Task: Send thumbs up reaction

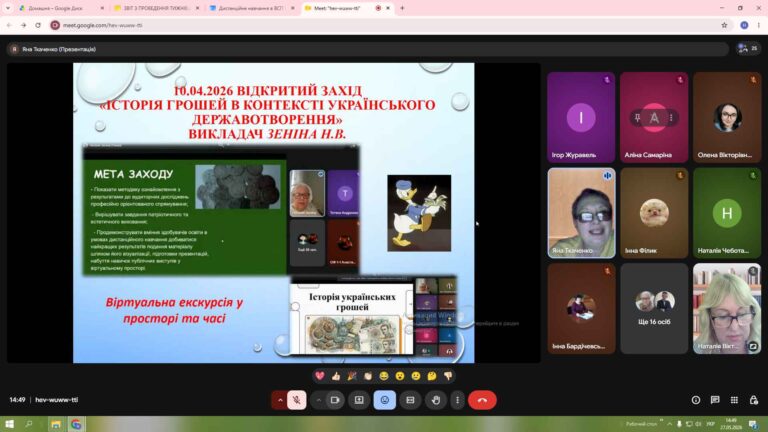Action: (336, 376)
